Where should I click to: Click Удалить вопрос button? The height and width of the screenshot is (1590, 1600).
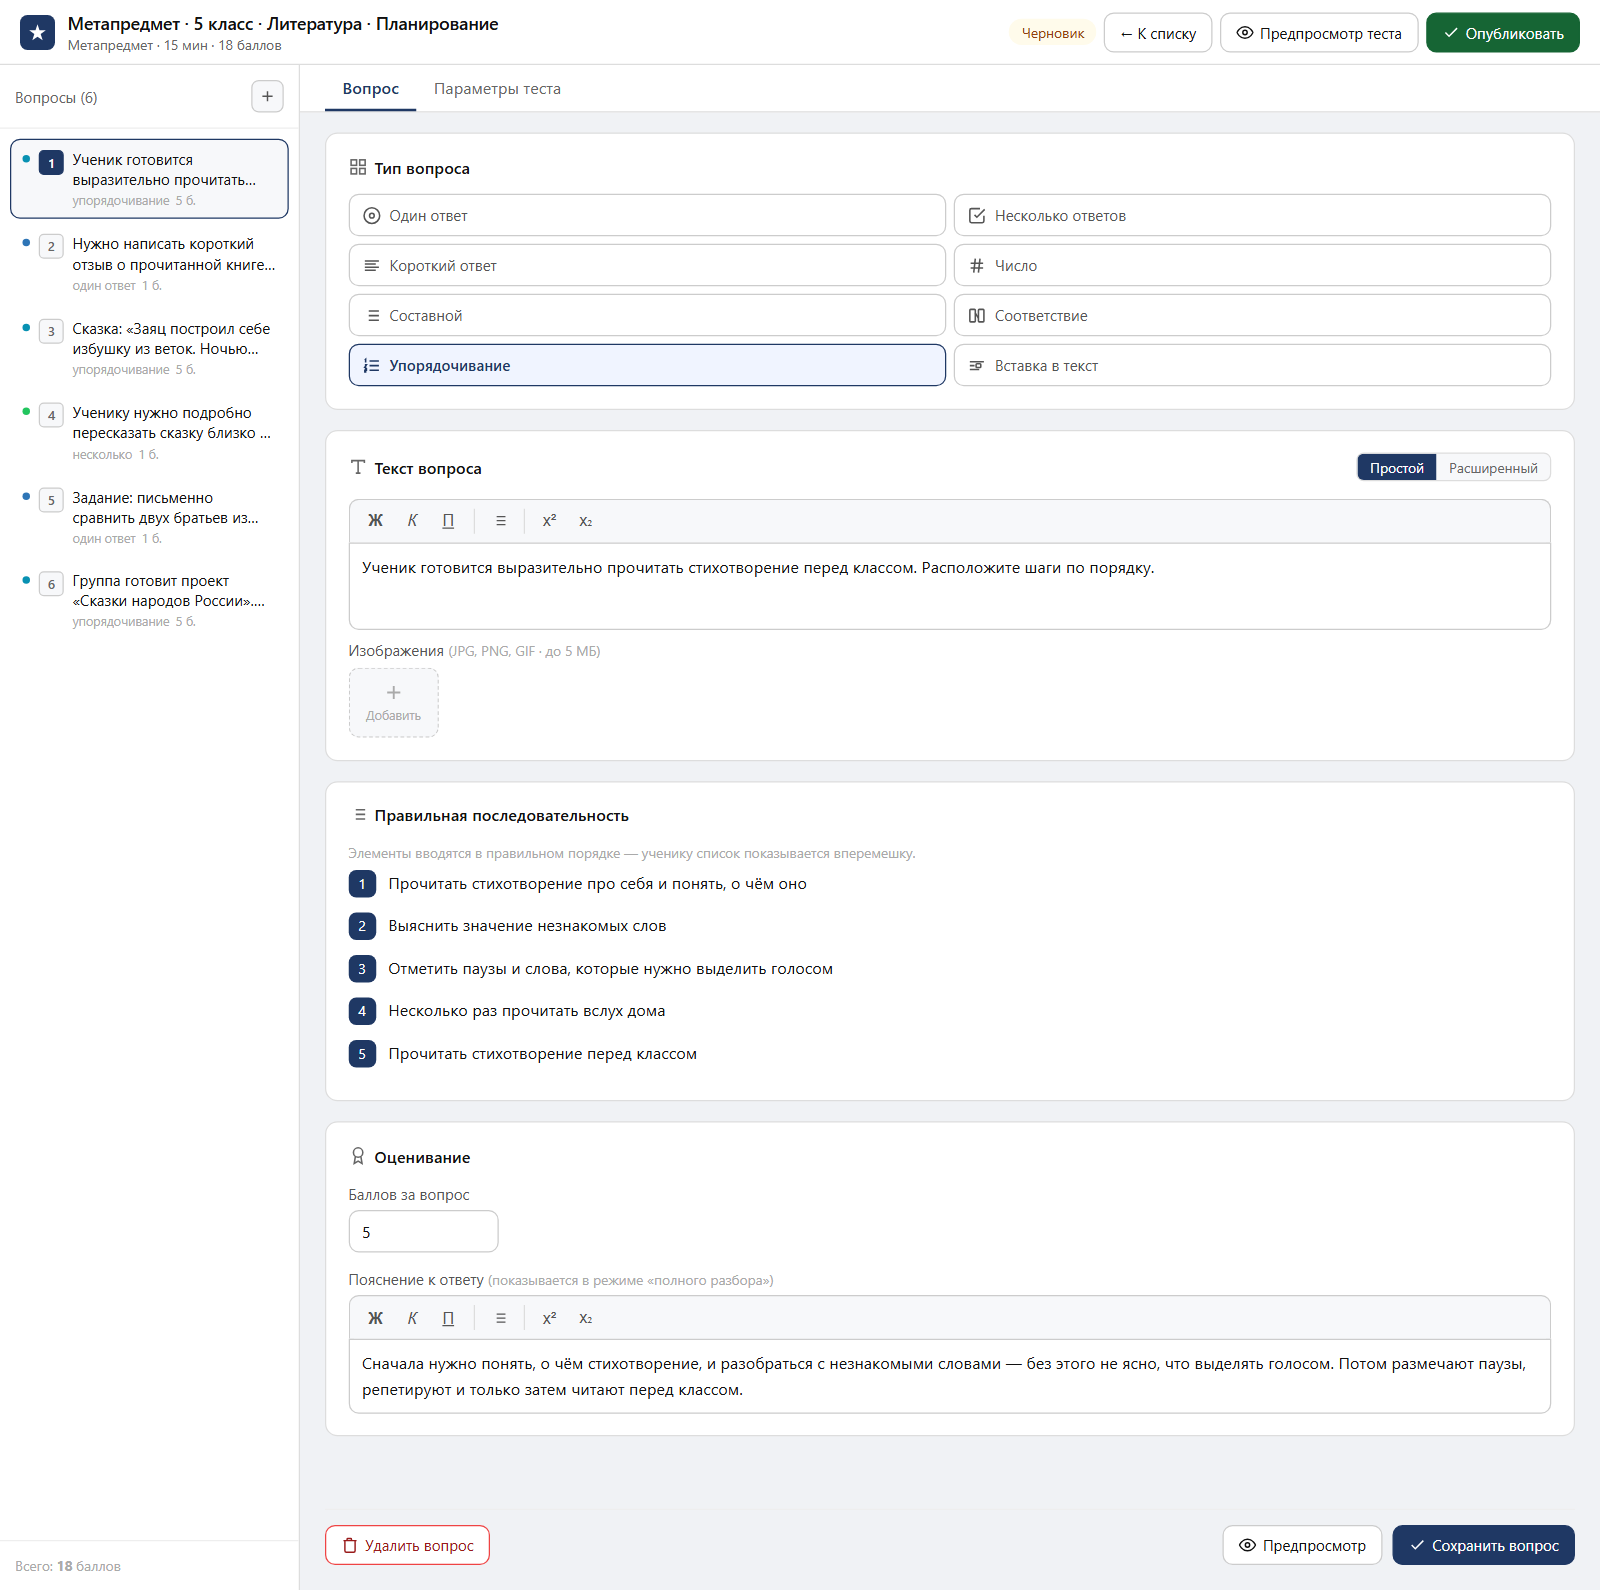pyautogui.click(x=407, y=1545)
